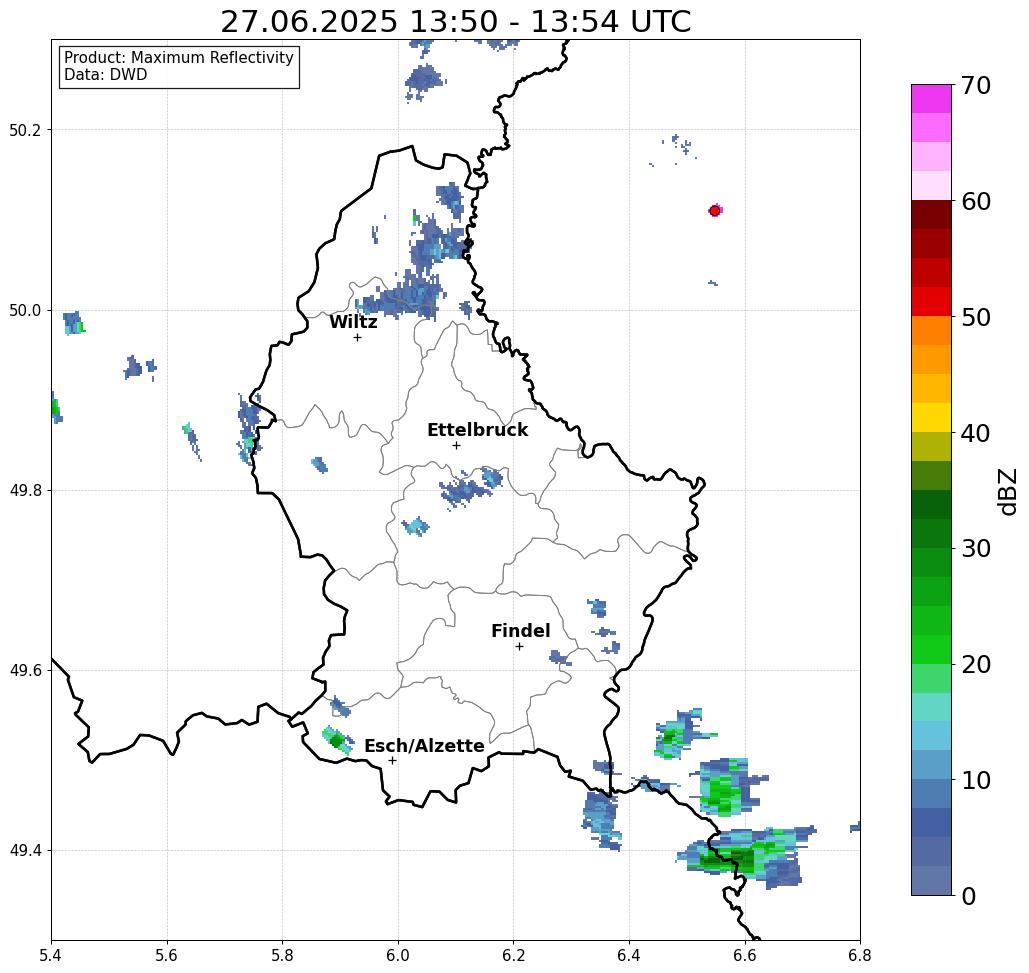
Task: Click the plus marker below Ettelbruck
Action: click(x=456, y=445)
